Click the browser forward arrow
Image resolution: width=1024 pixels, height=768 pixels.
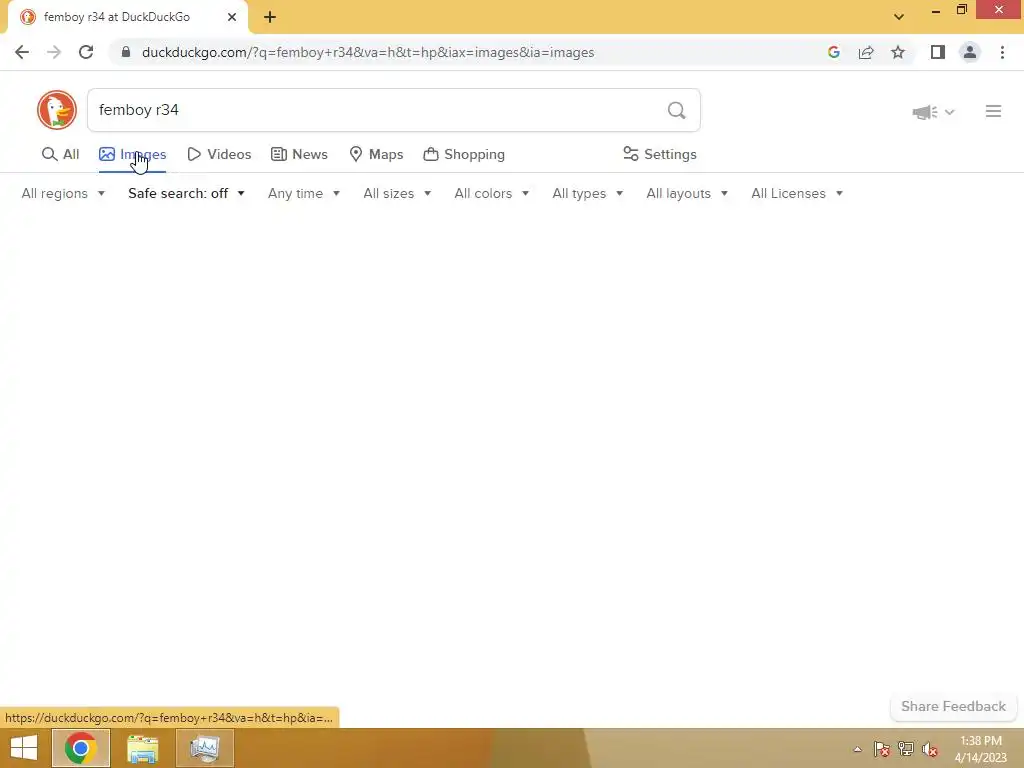(x=54, y=52)
